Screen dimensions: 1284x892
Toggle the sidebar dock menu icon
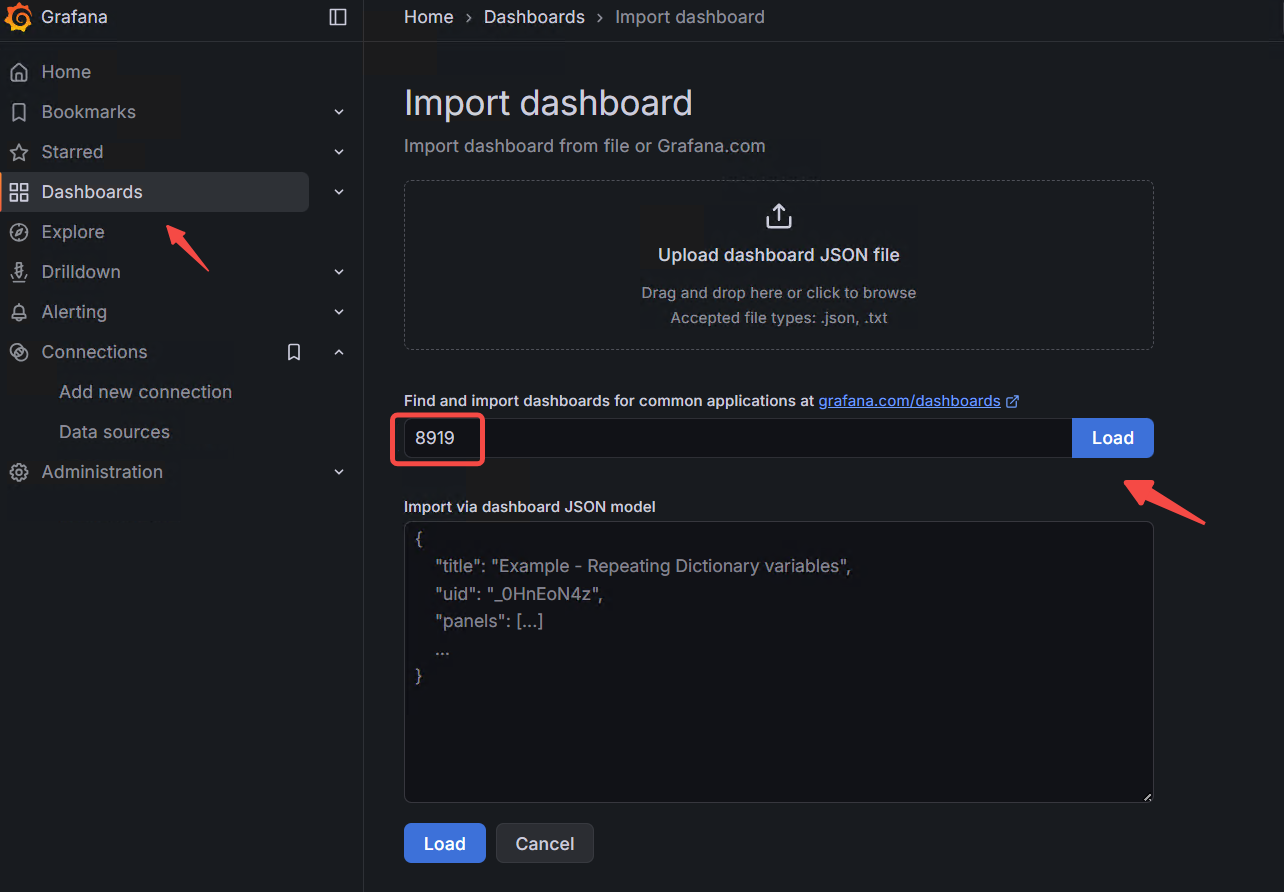(x=338, y=17)
